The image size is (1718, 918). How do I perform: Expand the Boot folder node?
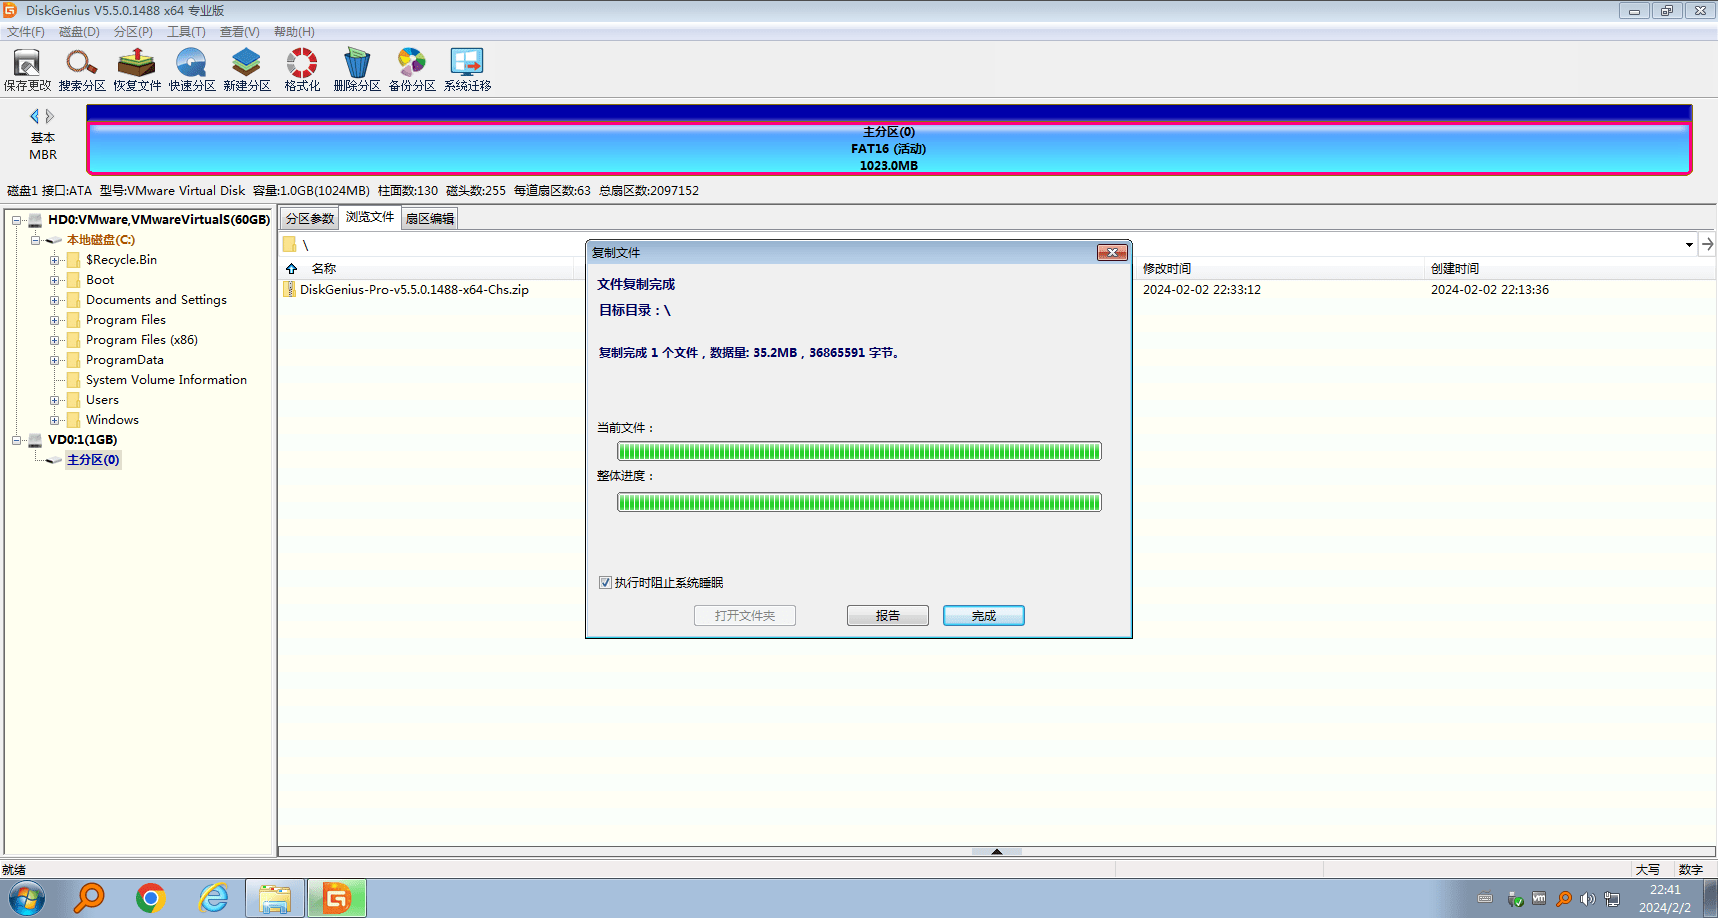tap(55, 280)
